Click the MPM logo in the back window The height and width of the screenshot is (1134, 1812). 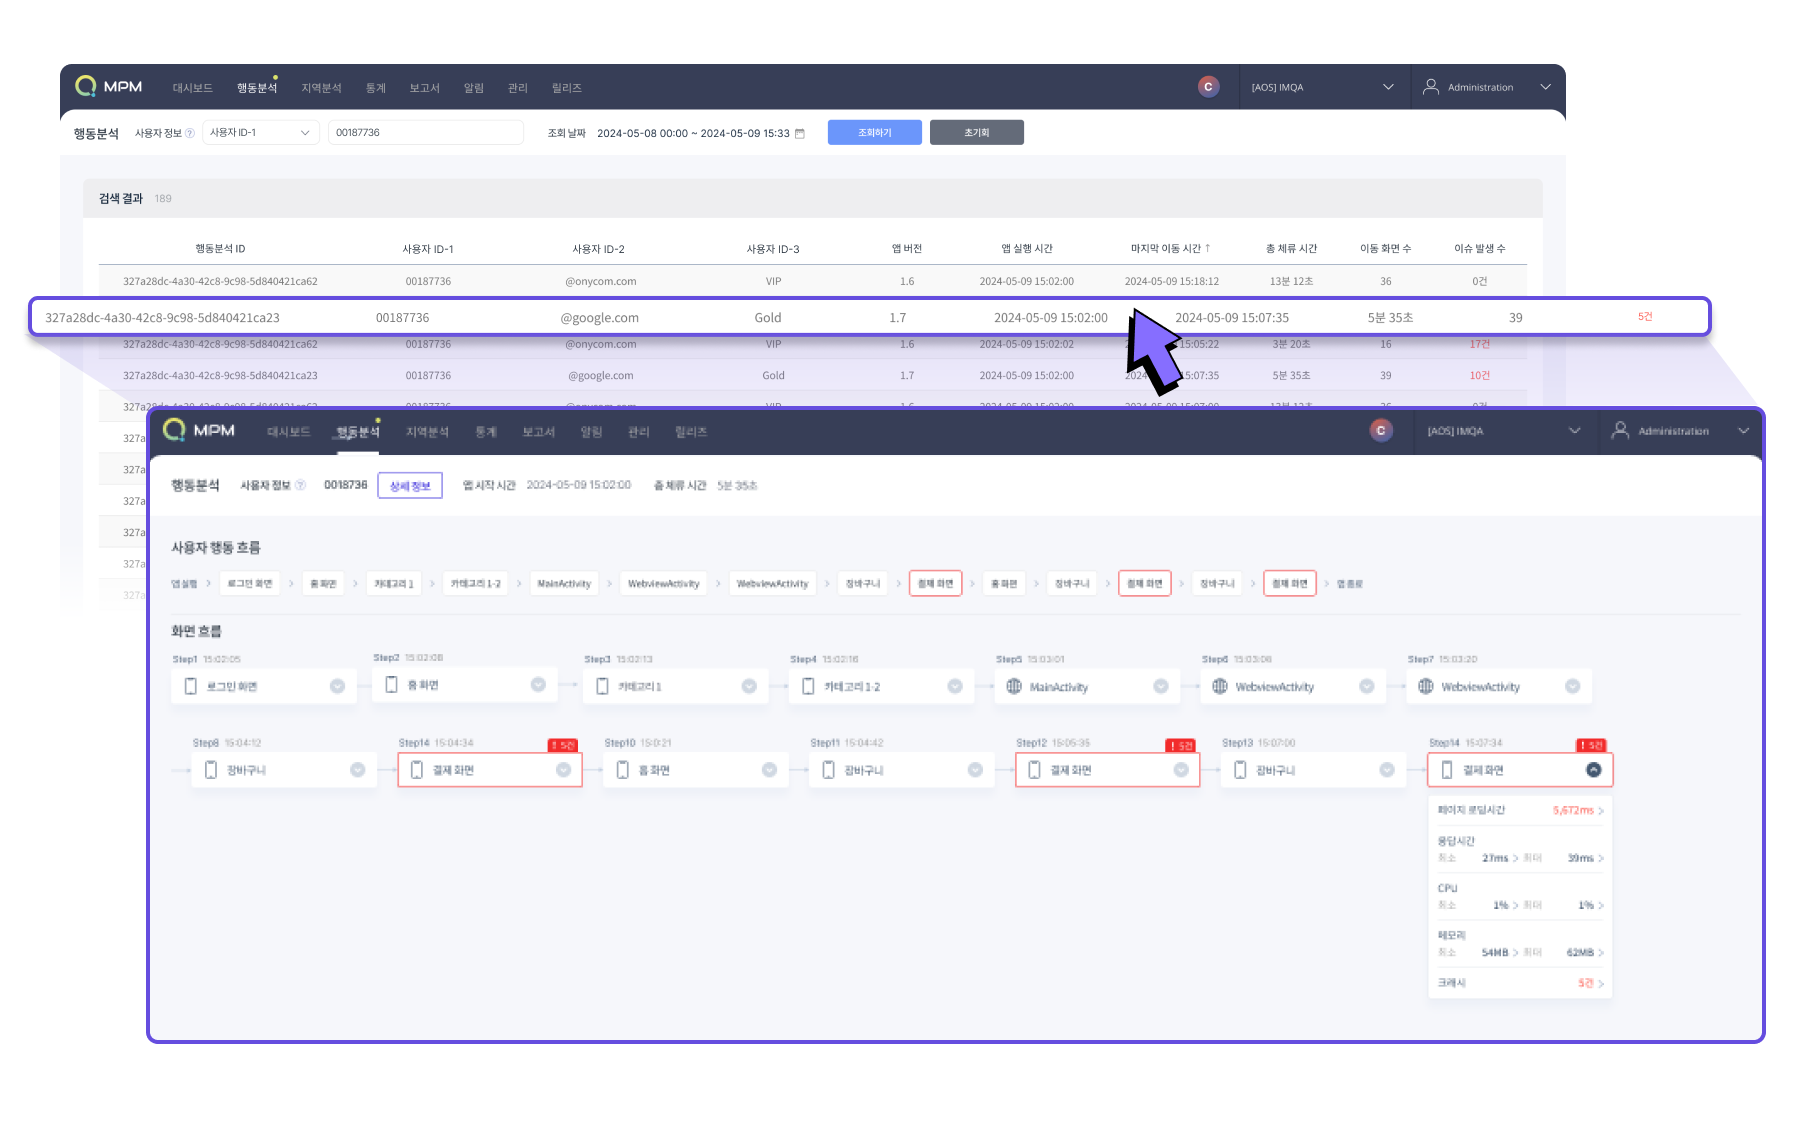[x=109, y=86]
